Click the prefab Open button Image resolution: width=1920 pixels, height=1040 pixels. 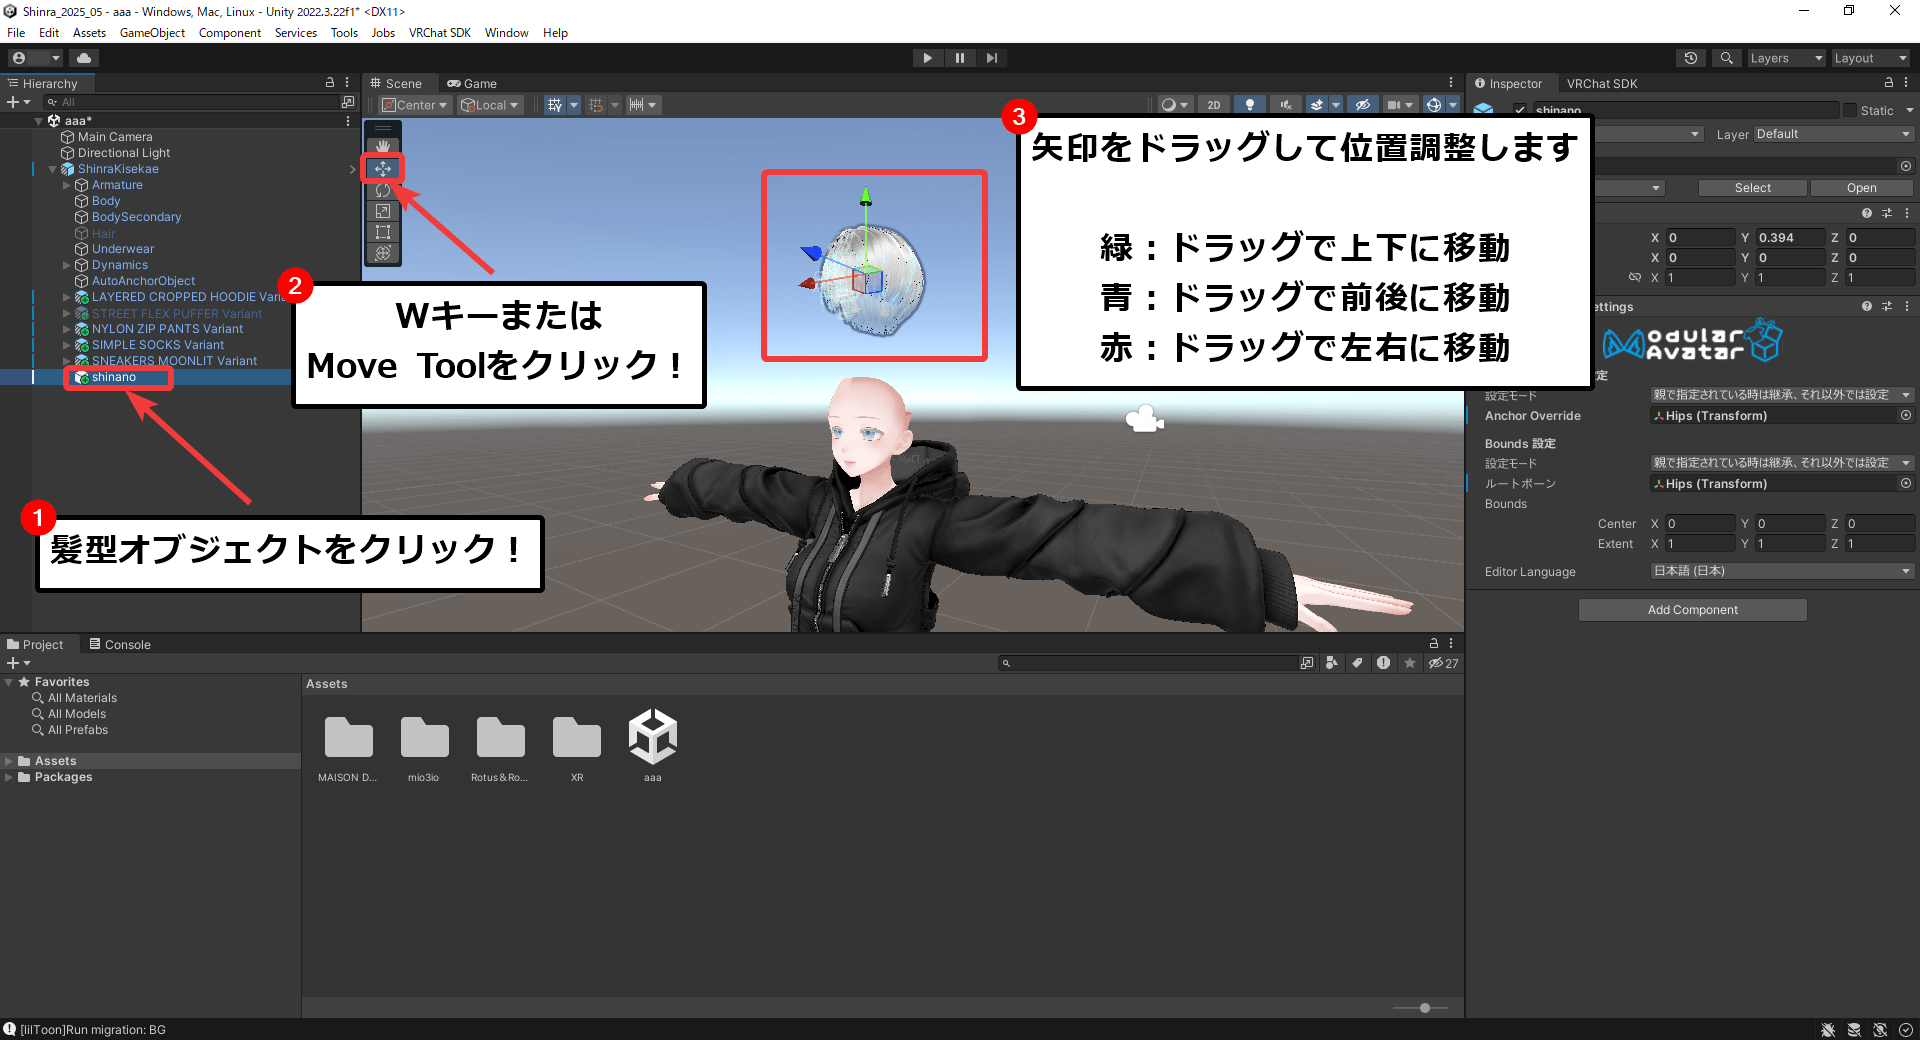click(x=1861, y=188)
